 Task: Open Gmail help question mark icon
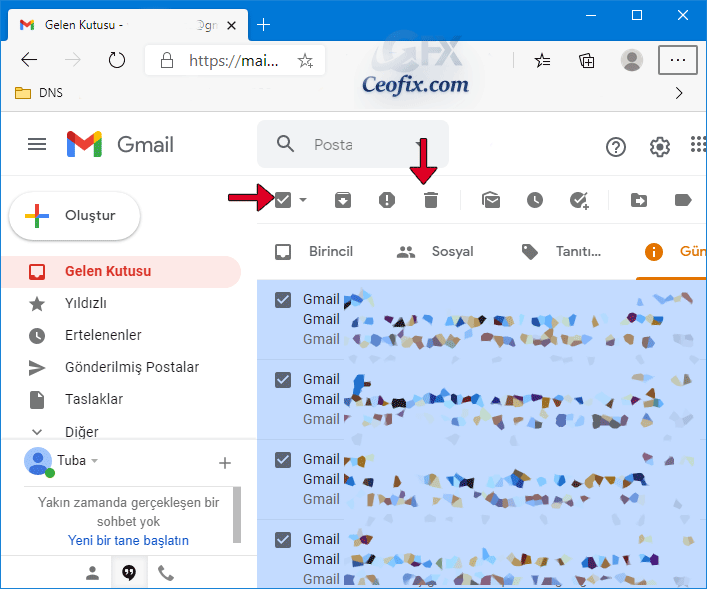[615, 147]
